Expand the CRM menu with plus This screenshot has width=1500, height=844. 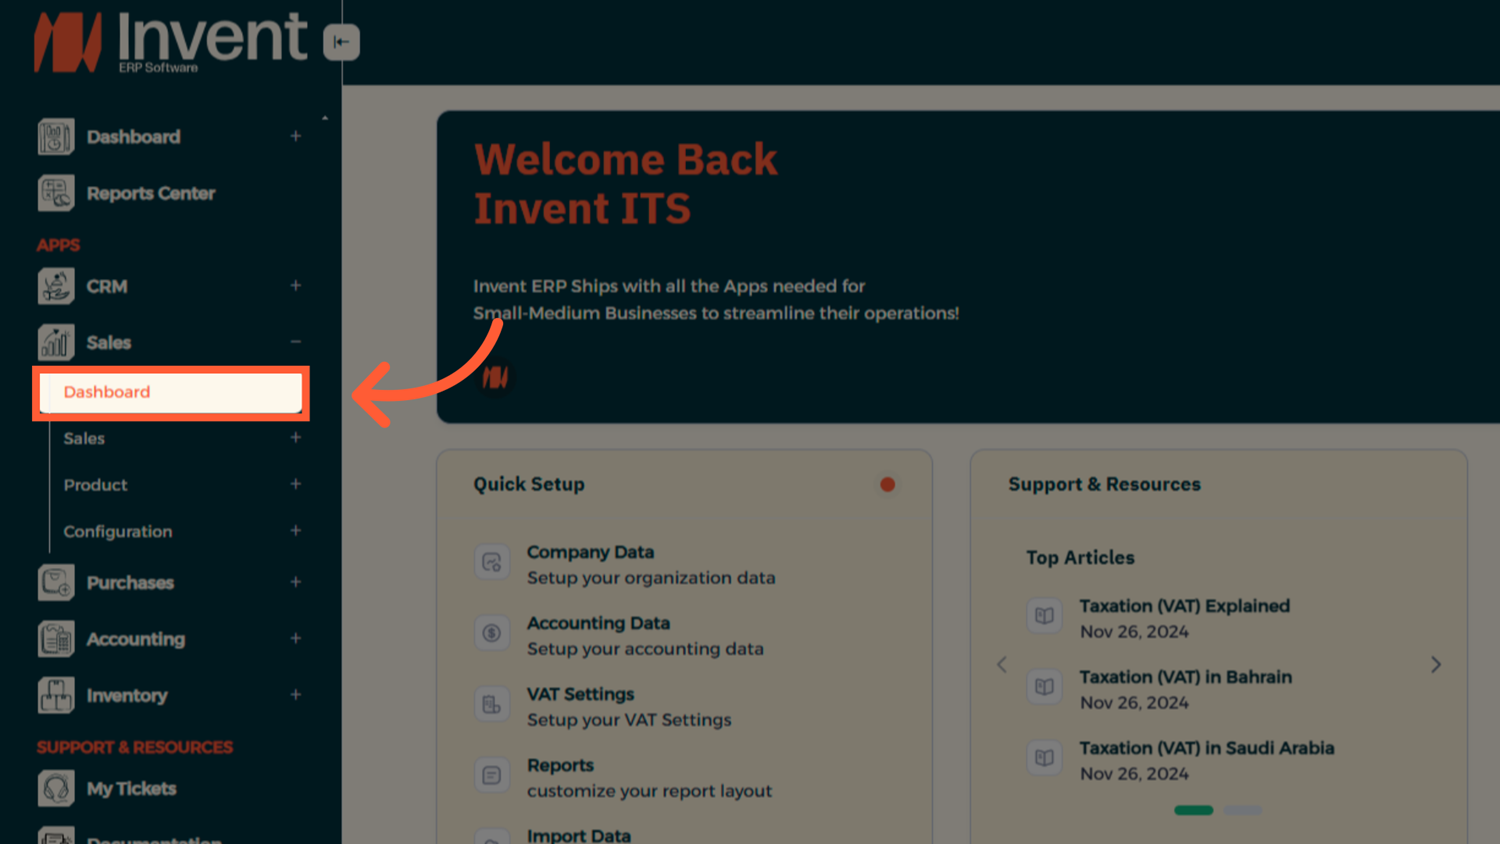[296, 286]
